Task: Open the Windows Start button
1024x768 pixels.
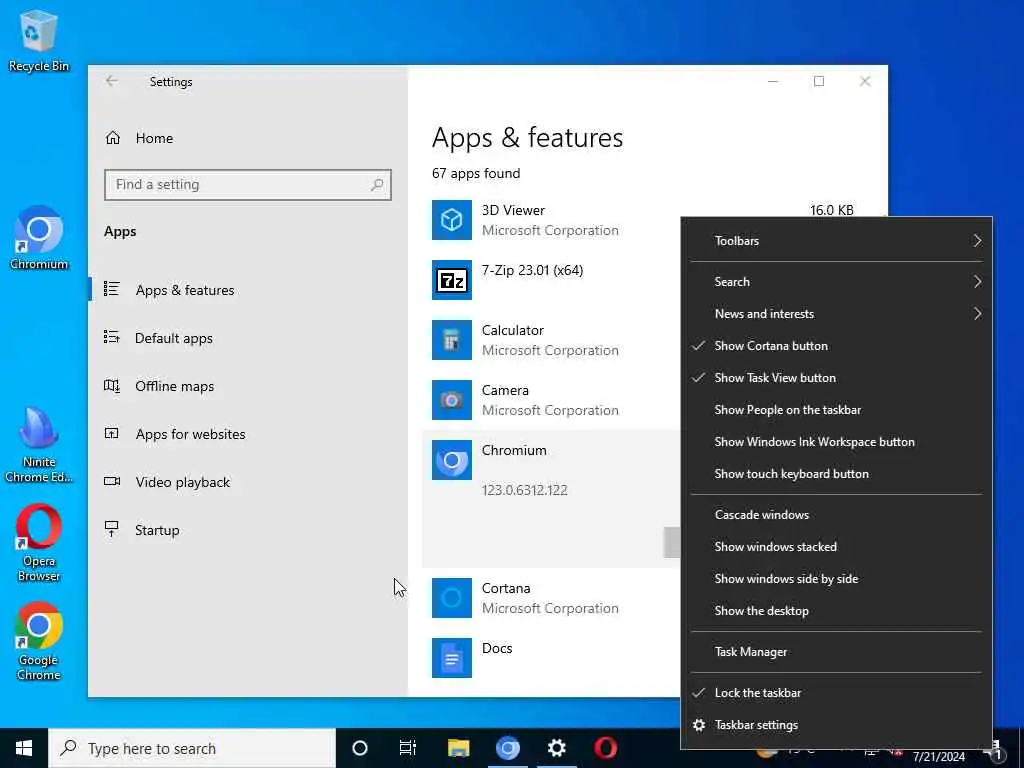Action: click(x=24, y=748)
